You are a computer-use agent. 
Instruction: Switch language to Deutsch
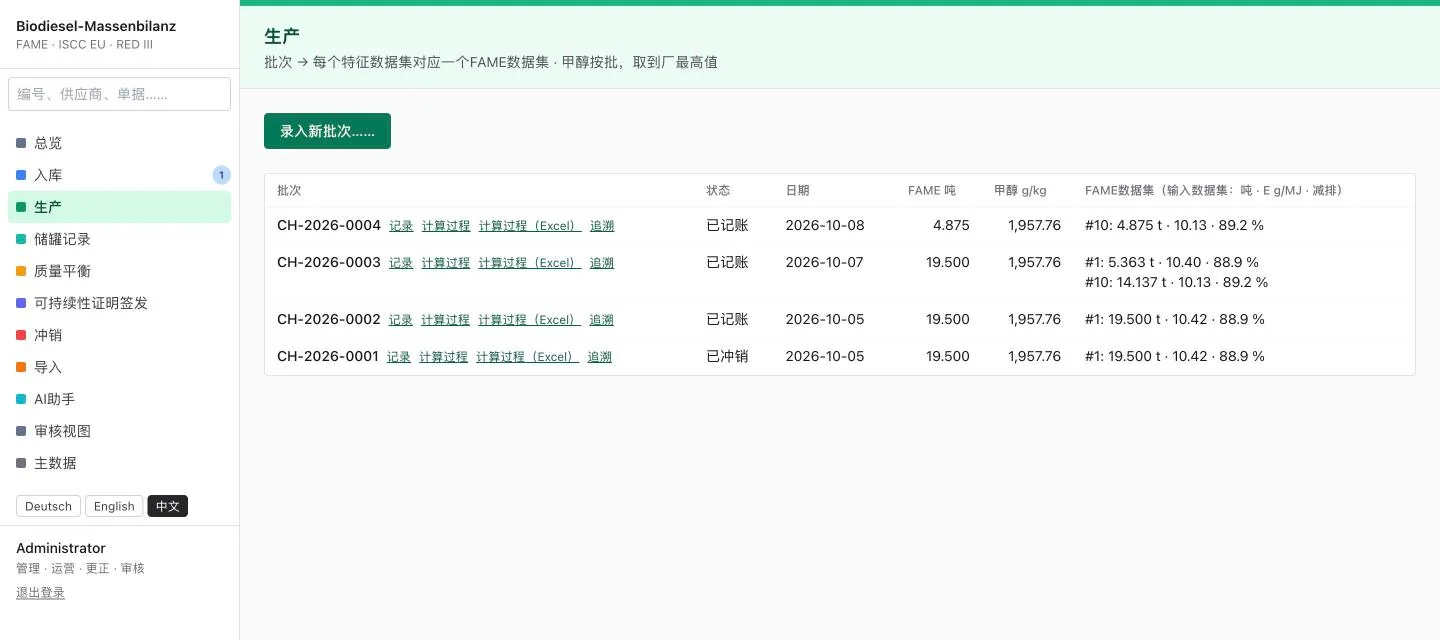48,506
